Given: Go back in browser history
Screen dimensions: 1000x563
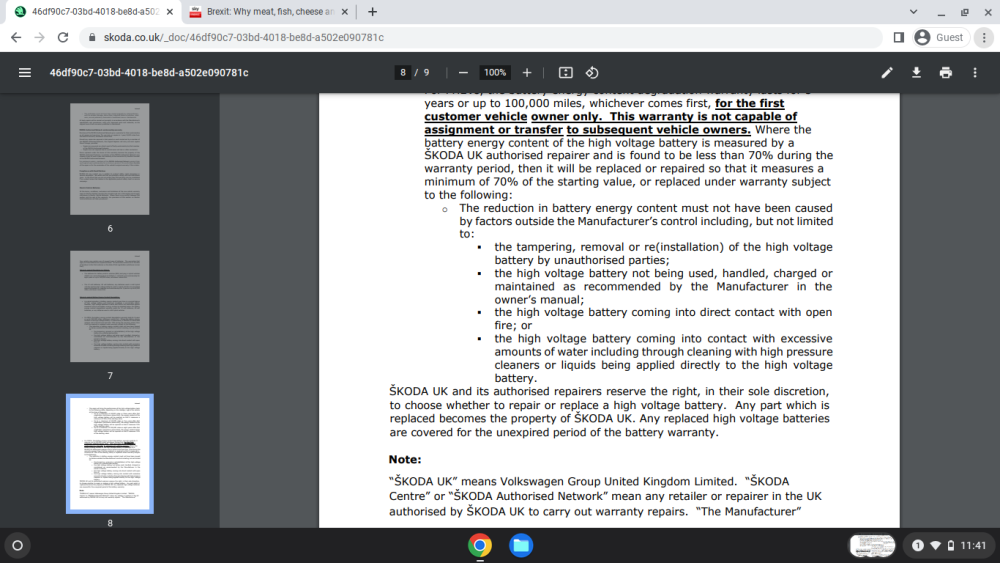Looking at the screenshot, I should pos(16,38).
